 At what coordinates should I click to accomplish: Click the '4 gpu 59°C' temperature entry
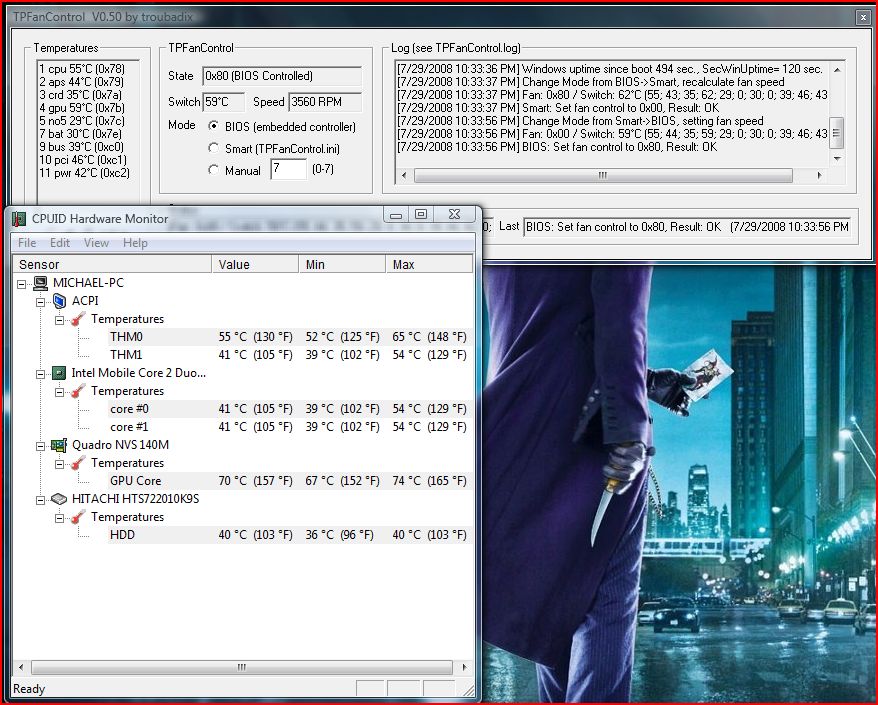[82, 108]
